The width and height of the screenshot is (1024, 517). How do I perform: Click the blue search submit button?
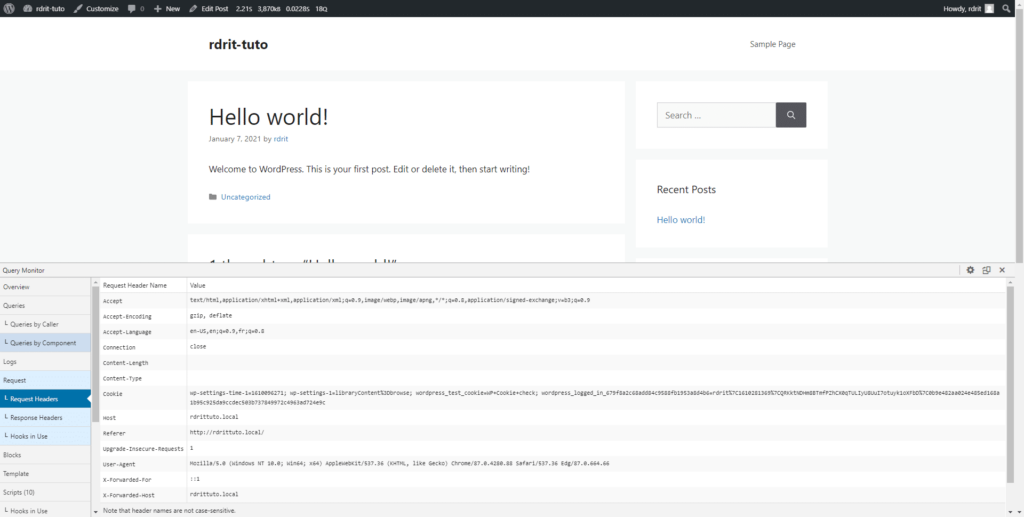point(790,115)
